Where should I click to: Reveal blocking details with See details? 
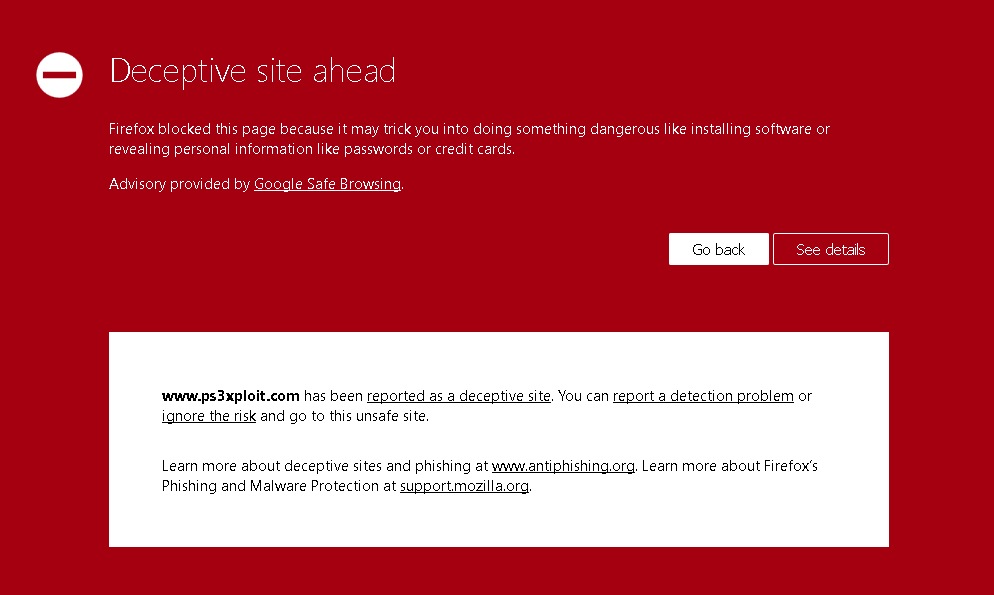830,248
